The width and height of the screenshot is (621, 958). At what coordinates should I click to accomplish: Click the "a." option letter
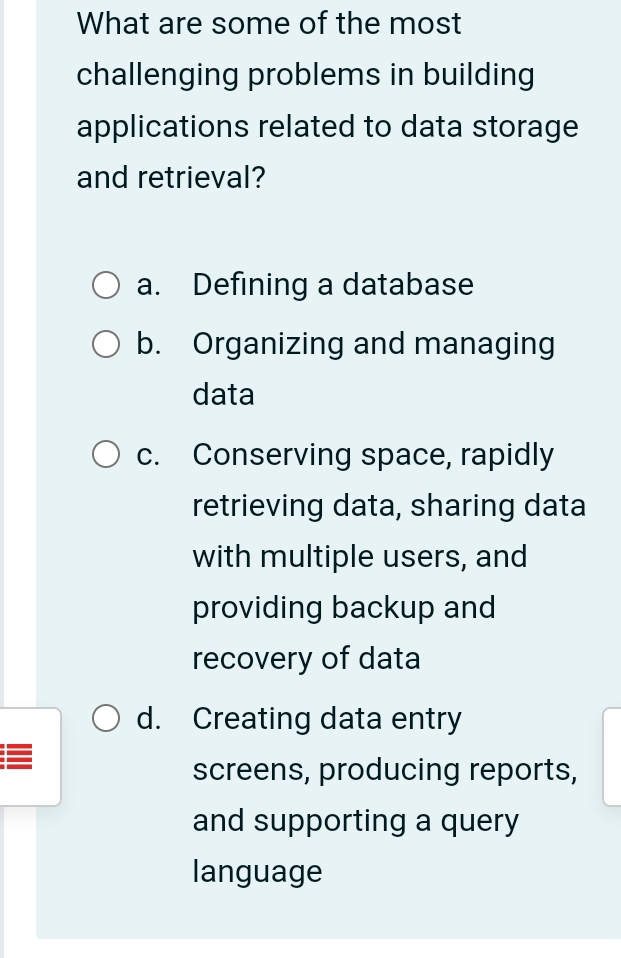150,286
